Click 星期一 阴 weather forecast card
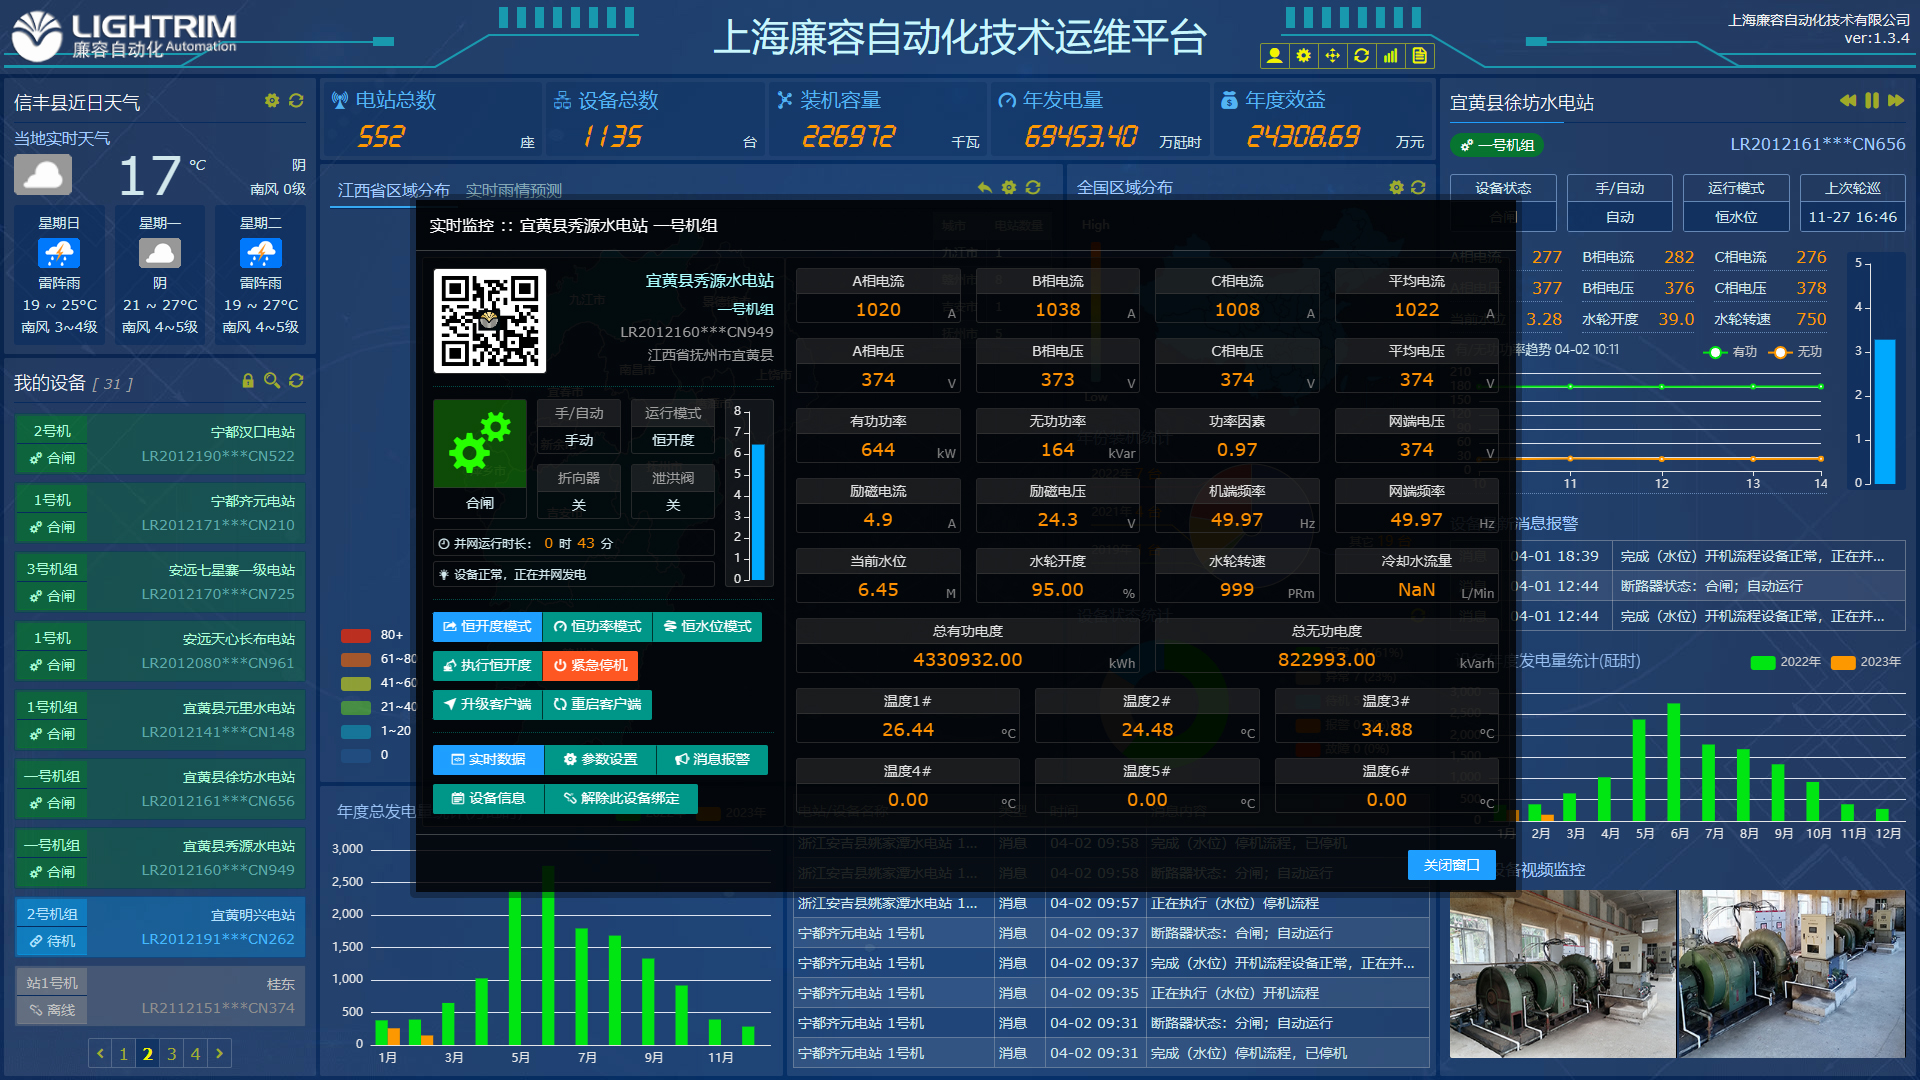 pyautogui.click(x=160, y=275)
